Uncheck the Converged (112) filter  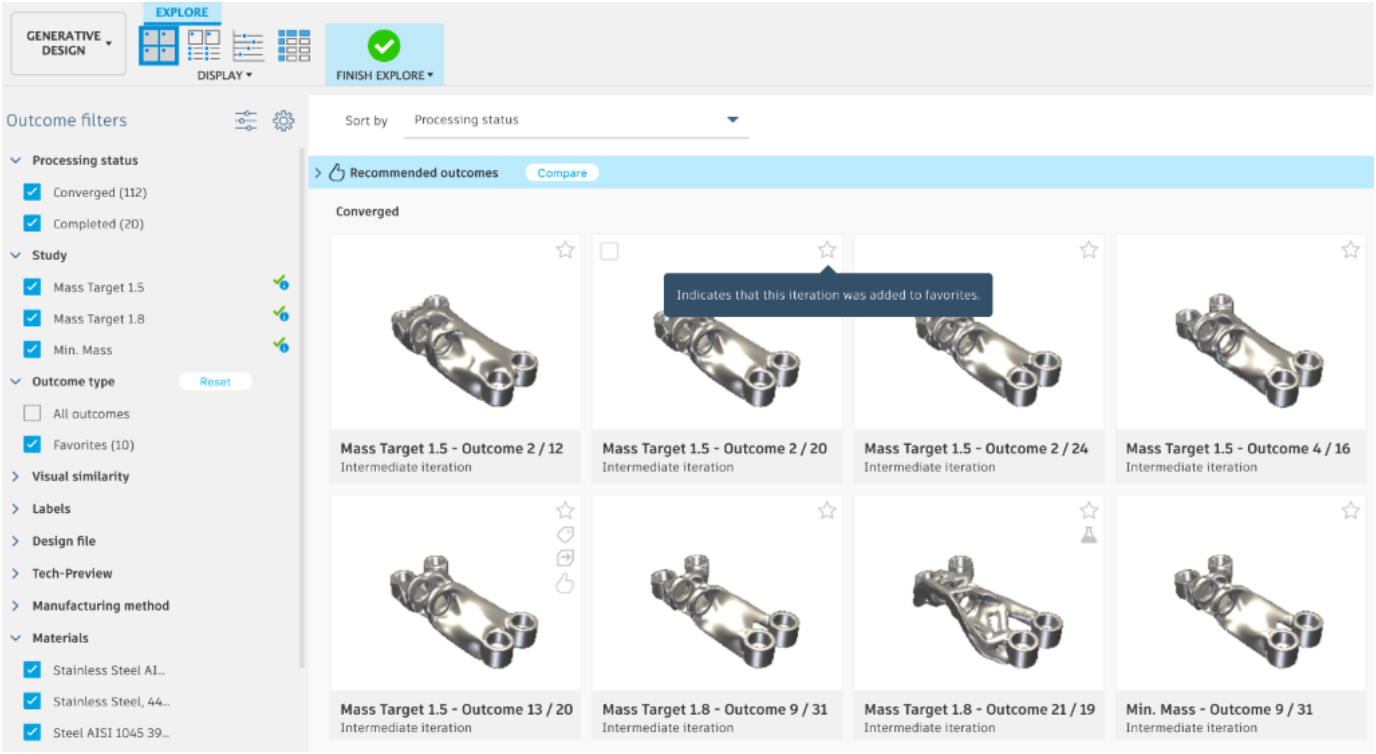pos(32,192)
